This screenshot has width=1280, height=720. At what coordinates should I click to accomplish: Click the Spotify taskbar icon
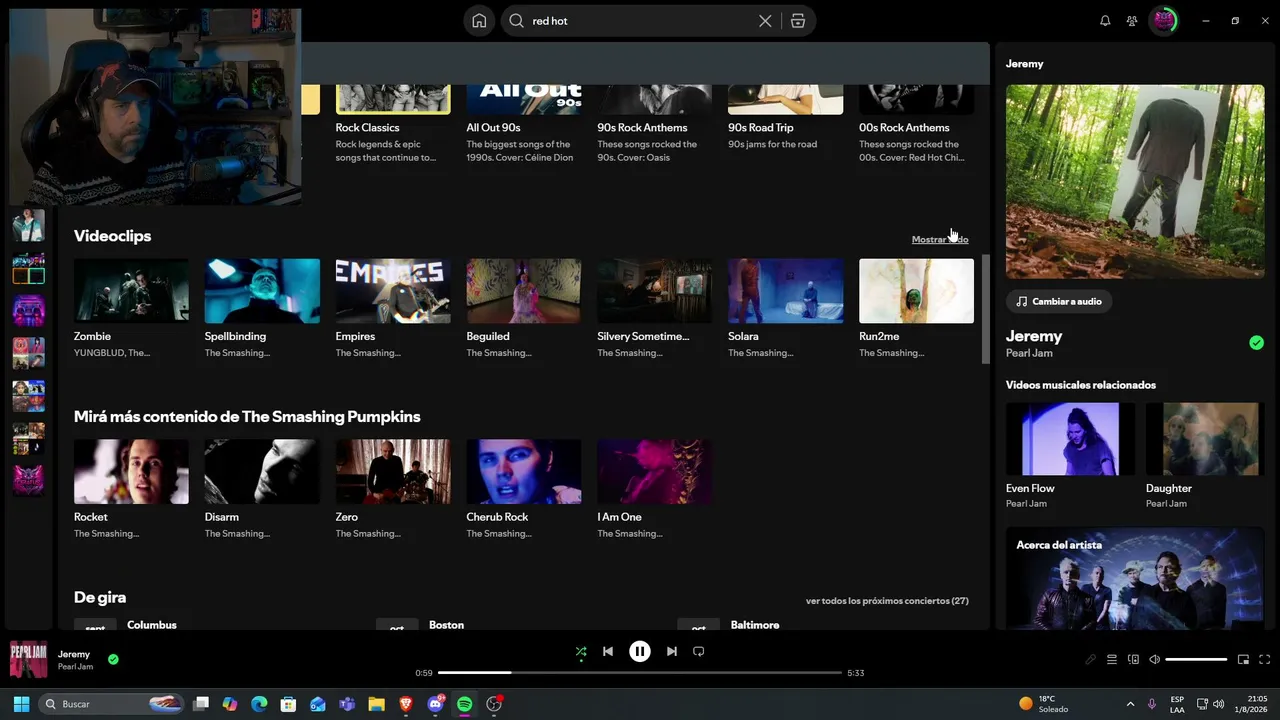pos(464,704)
